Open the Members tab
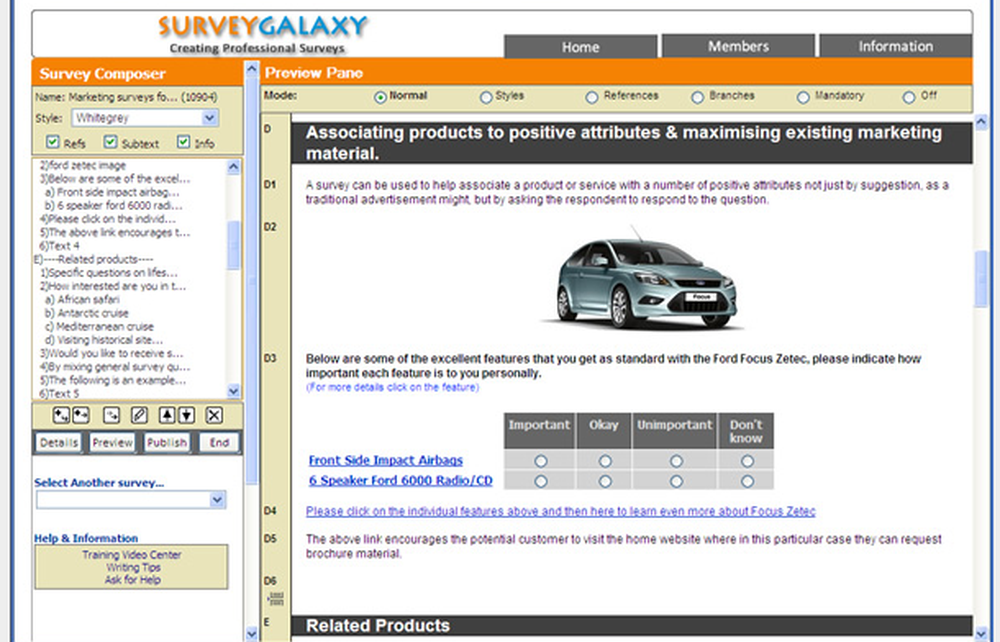 738,46
